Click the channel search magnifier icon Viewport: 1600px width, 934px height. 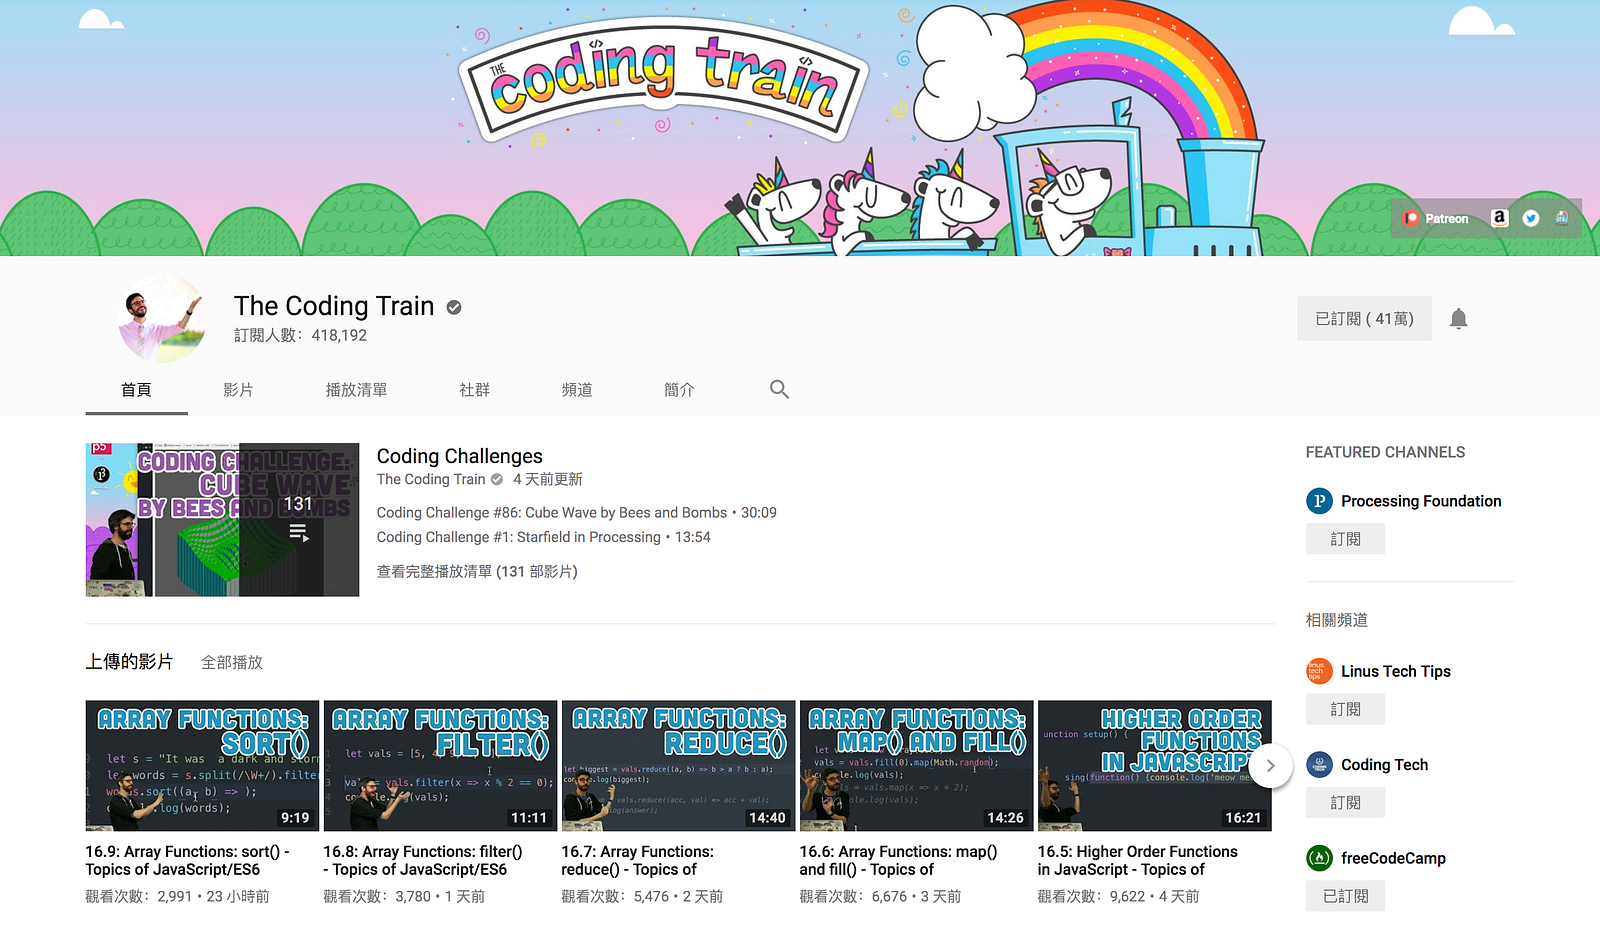[x=779, y=389]
